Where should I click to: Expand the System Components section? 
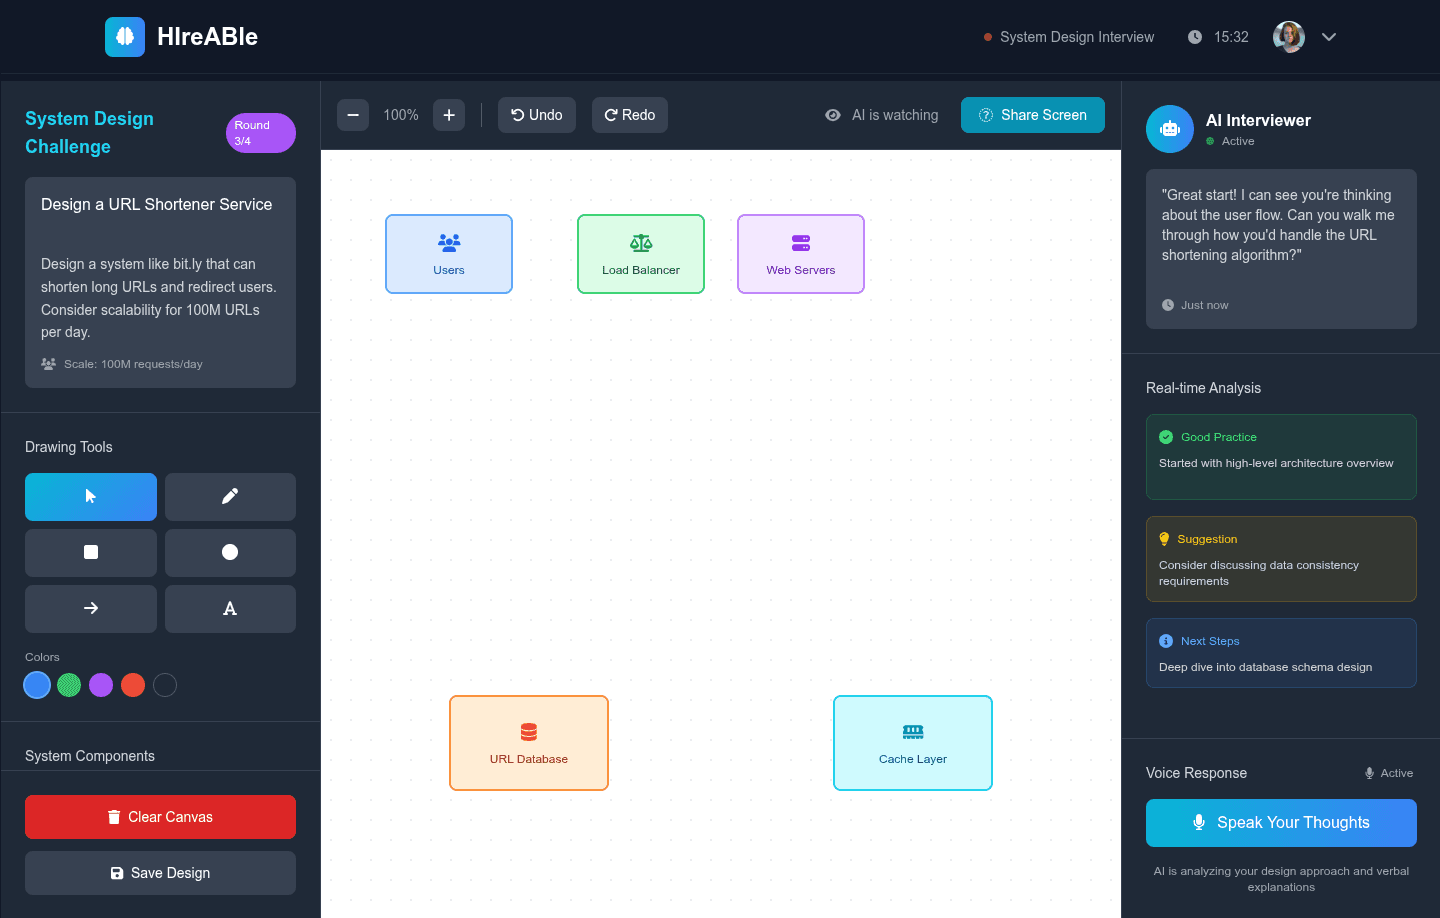[x=89, y=756]
